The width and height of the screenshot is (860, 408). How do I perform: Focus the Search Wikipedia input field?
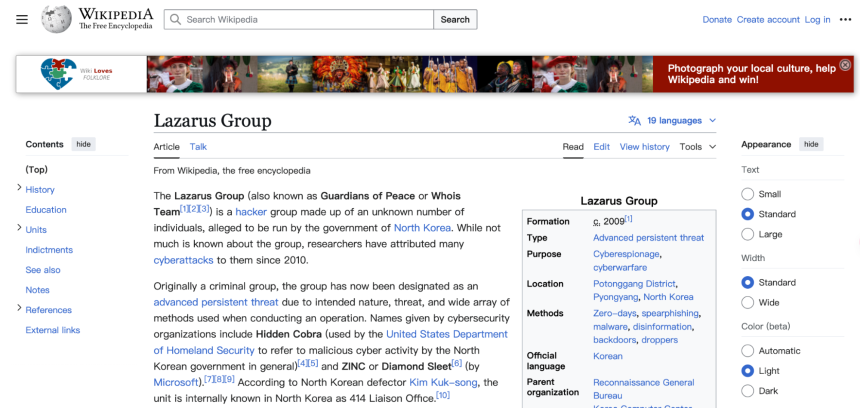click(x=299, y=19)
